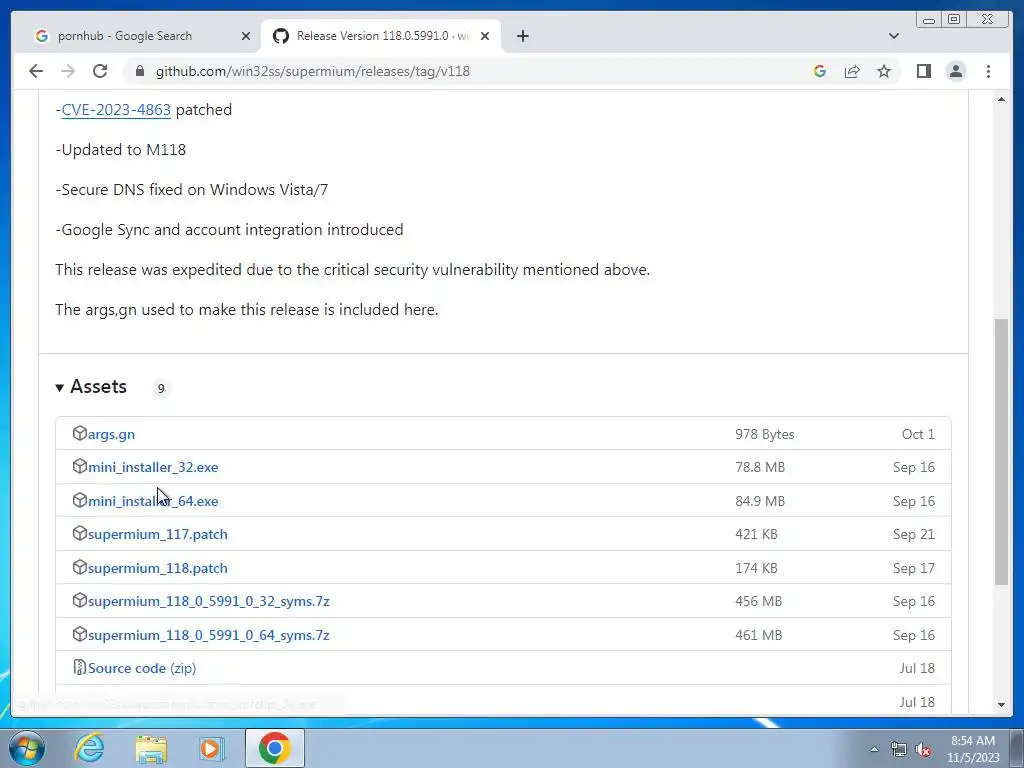The height and width of the screenshot is (768, 1024).
Task: Share this page via share icon
Action: (852, 71)
